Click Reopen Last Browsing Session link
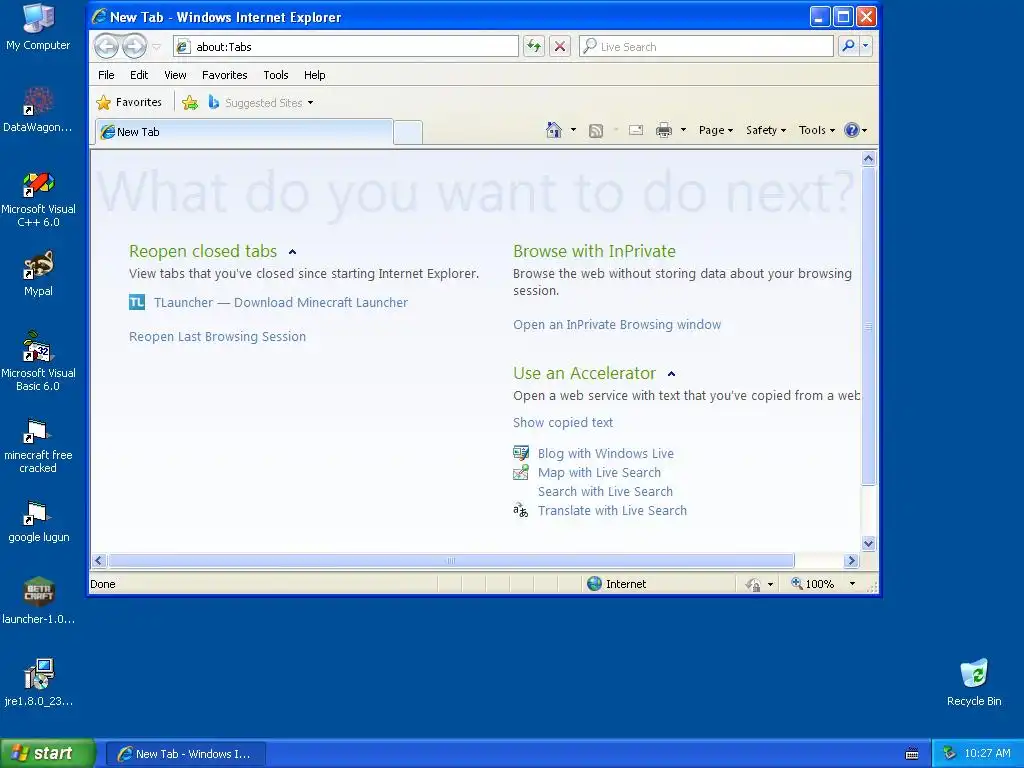 click(x=217, y=336)
